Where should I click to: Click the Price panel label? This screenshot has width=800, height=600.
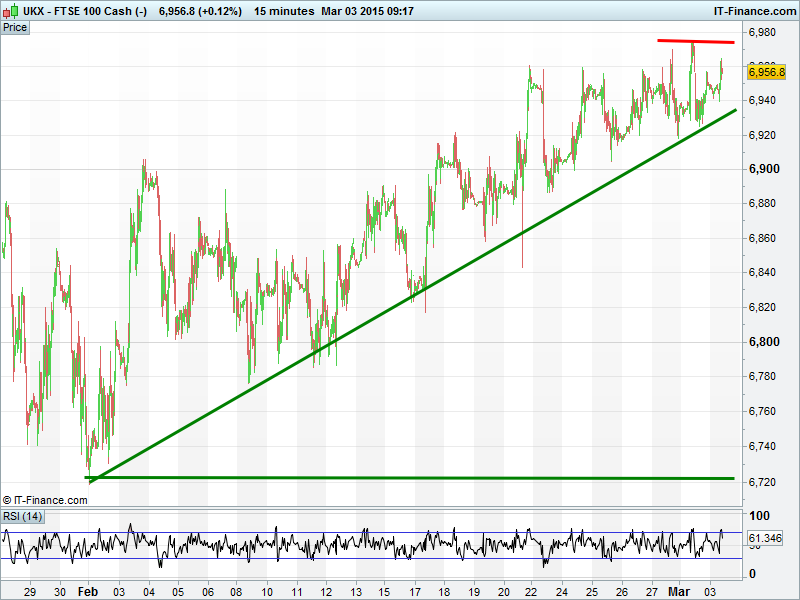coord(15,27)
